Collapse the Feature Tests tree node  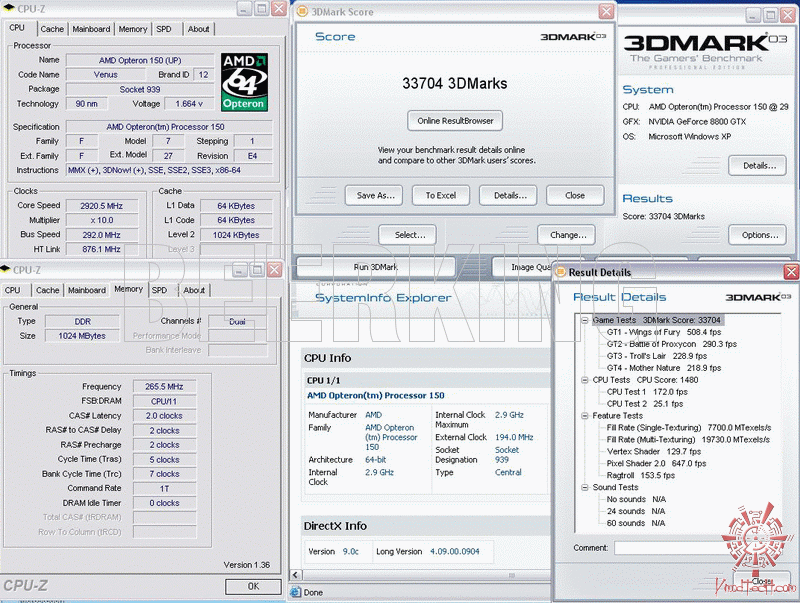click(585, 416)
